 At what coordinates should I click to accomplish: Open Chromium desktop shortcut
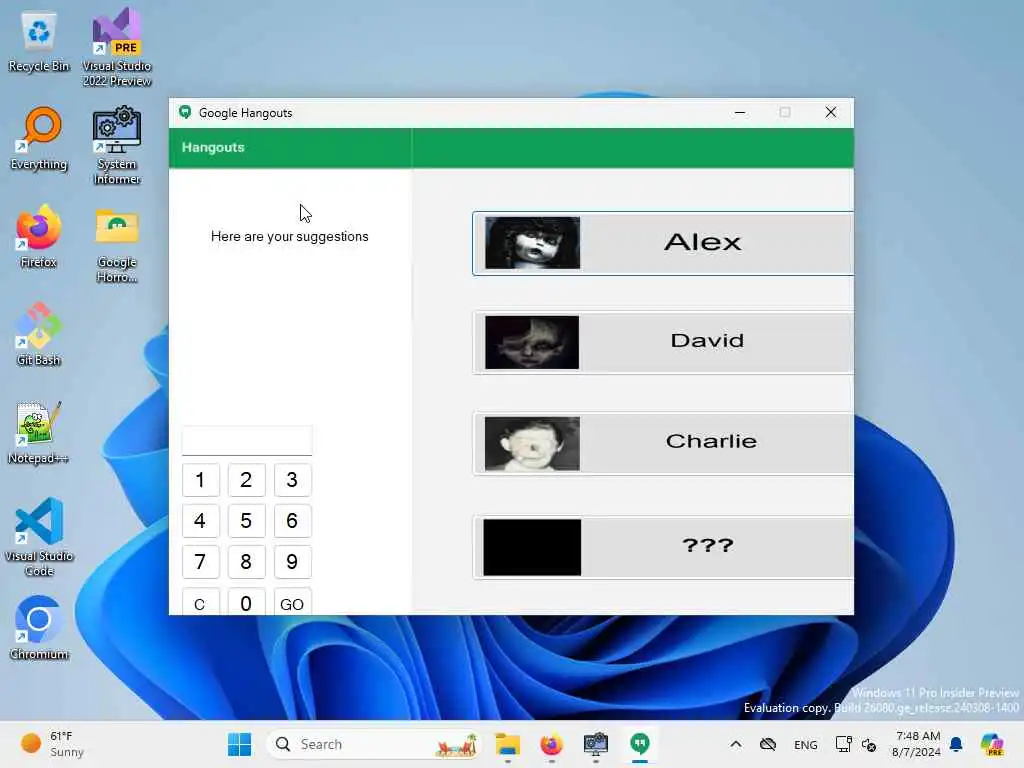pyautogui.click(x=39, y=628)
